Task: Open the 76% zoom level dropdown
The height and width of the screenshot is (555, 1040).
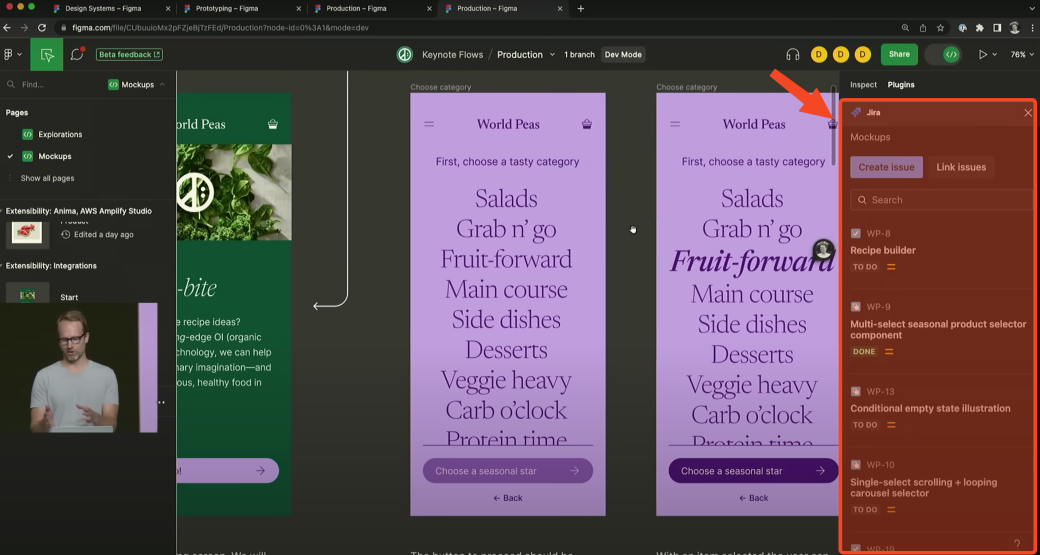Action: 1021,54
